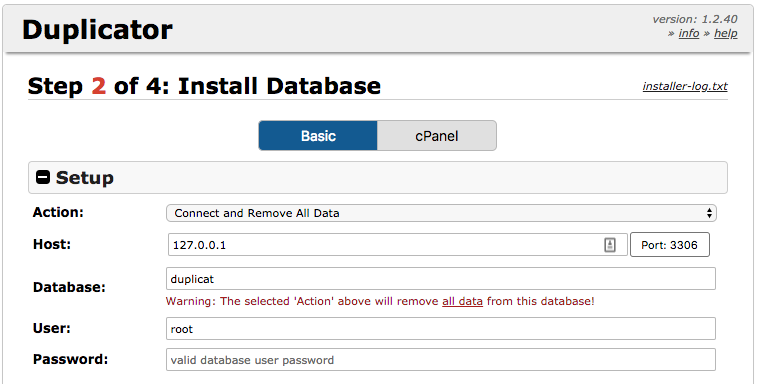Focus the Database field containing duplicat
This screenshot has height=384, width=761.
point(441,279)
